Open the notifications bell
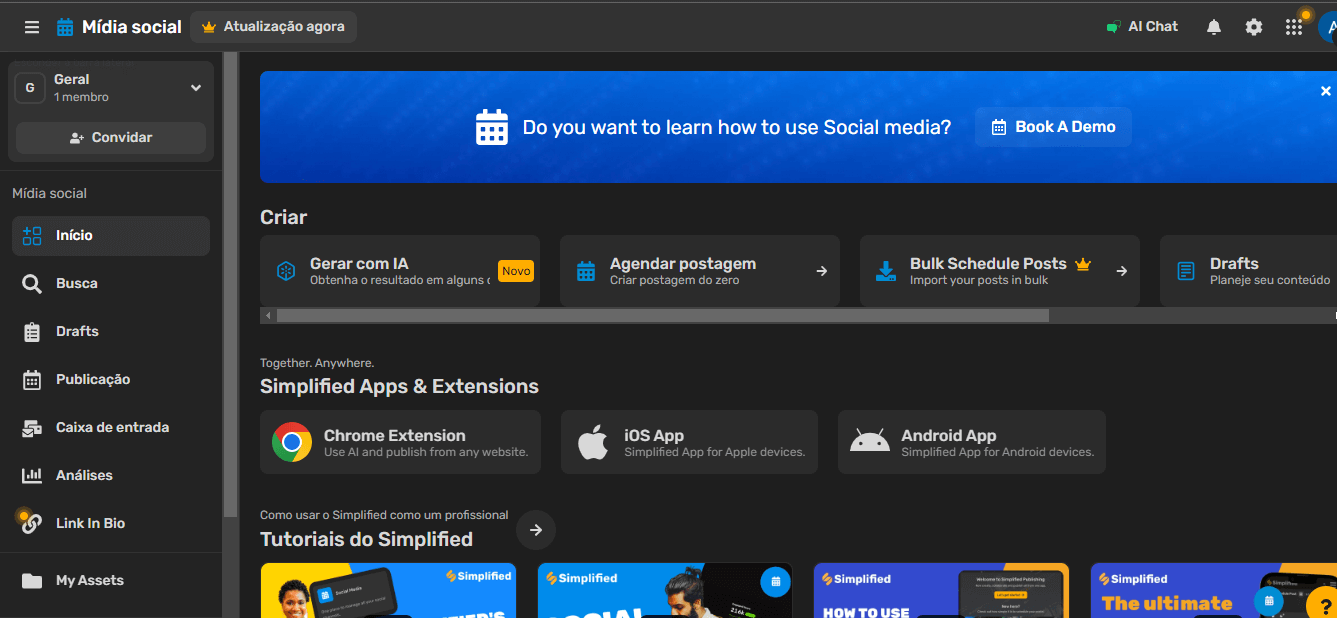The width and height of the screenshot is (1337, 618). click(x=1214, y=27)
